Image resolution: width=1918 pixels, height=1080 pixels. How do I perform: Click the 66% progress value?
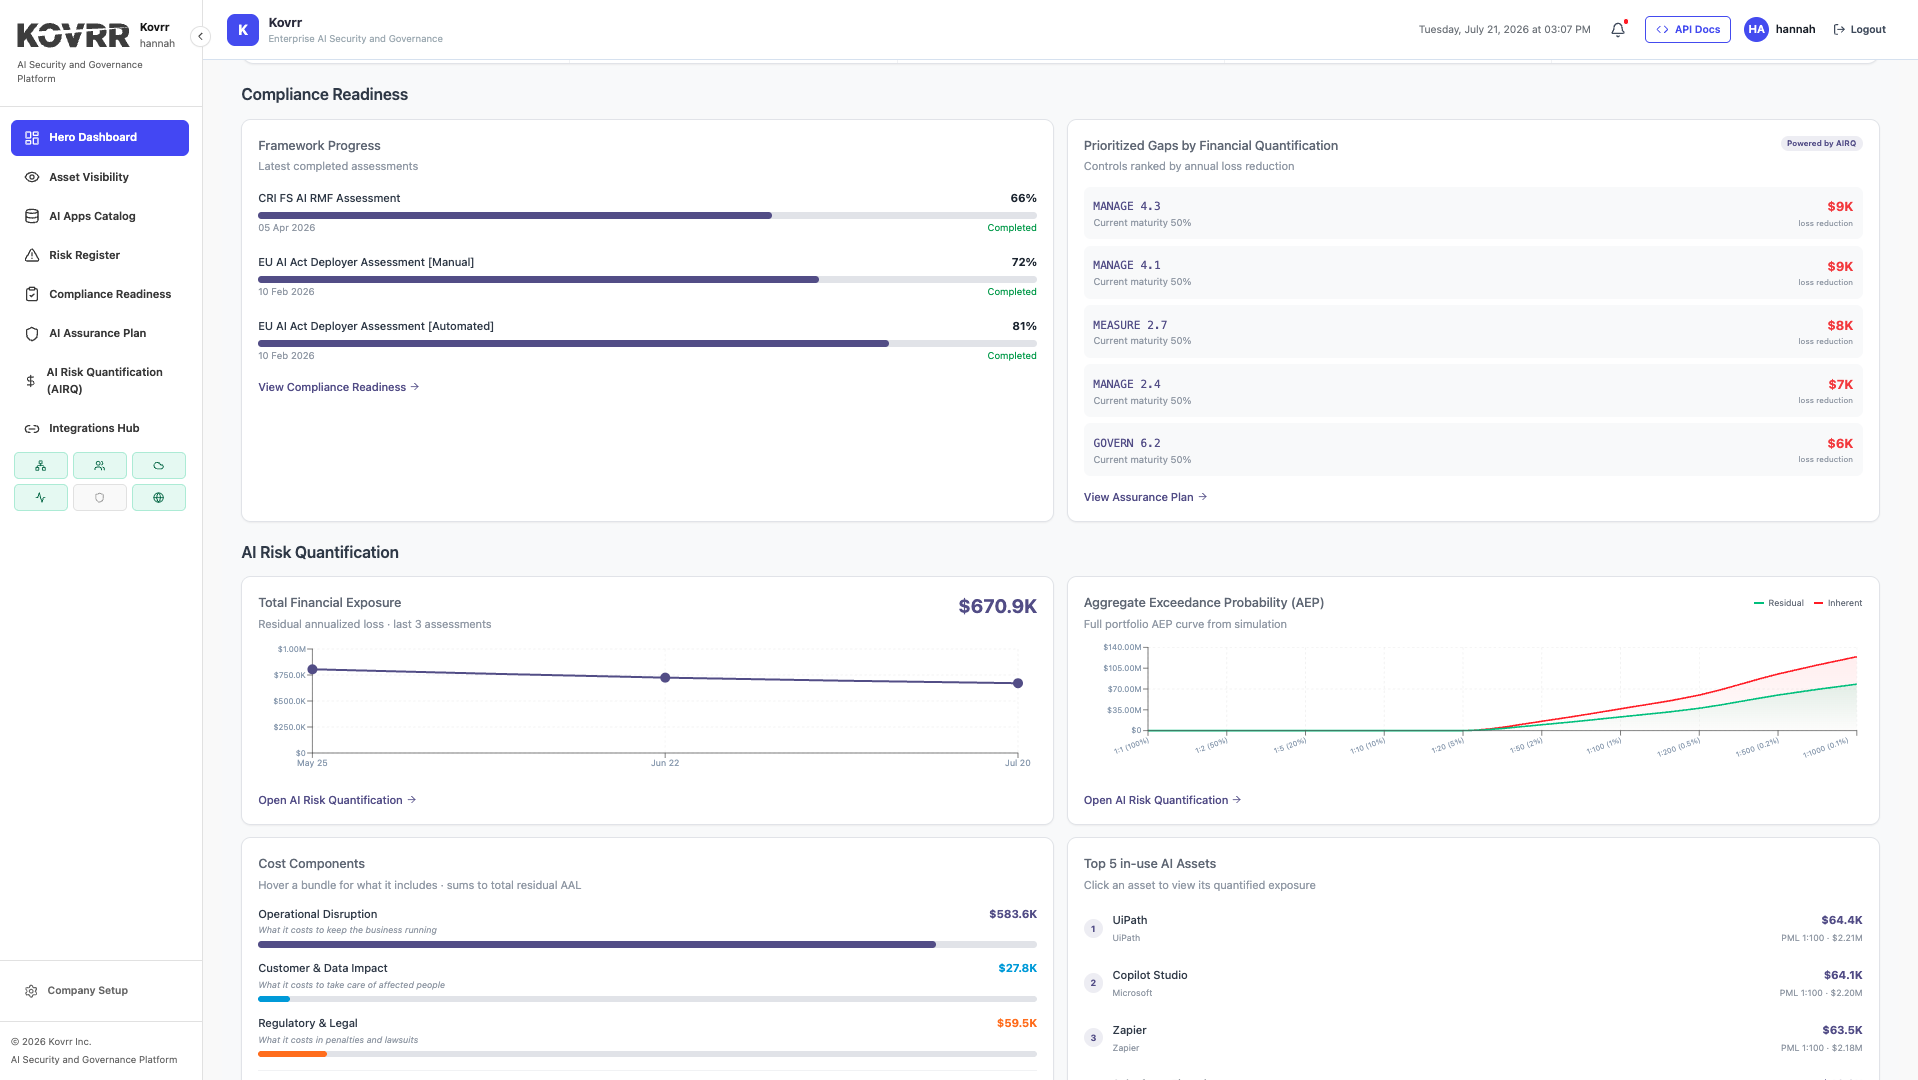[x=1023, y=198]
